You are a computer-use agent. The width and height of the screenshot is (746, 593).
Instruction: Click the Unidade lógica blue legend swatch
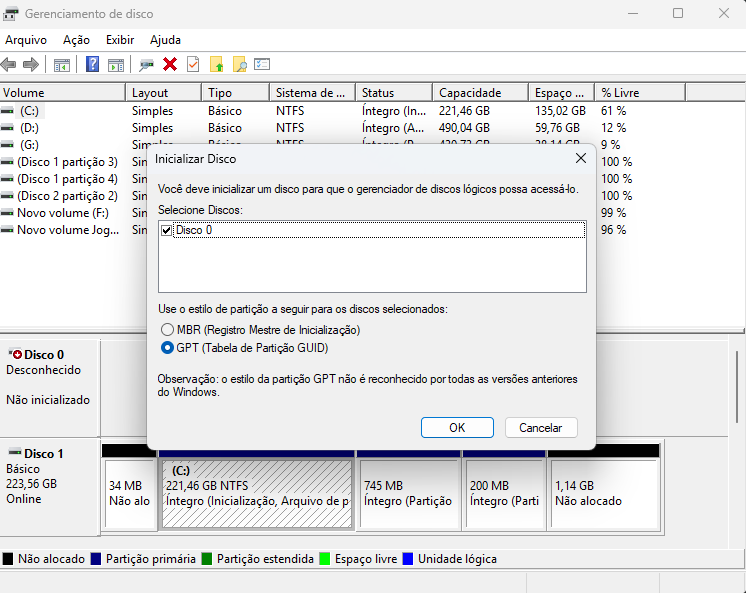(x=408, y=559)
